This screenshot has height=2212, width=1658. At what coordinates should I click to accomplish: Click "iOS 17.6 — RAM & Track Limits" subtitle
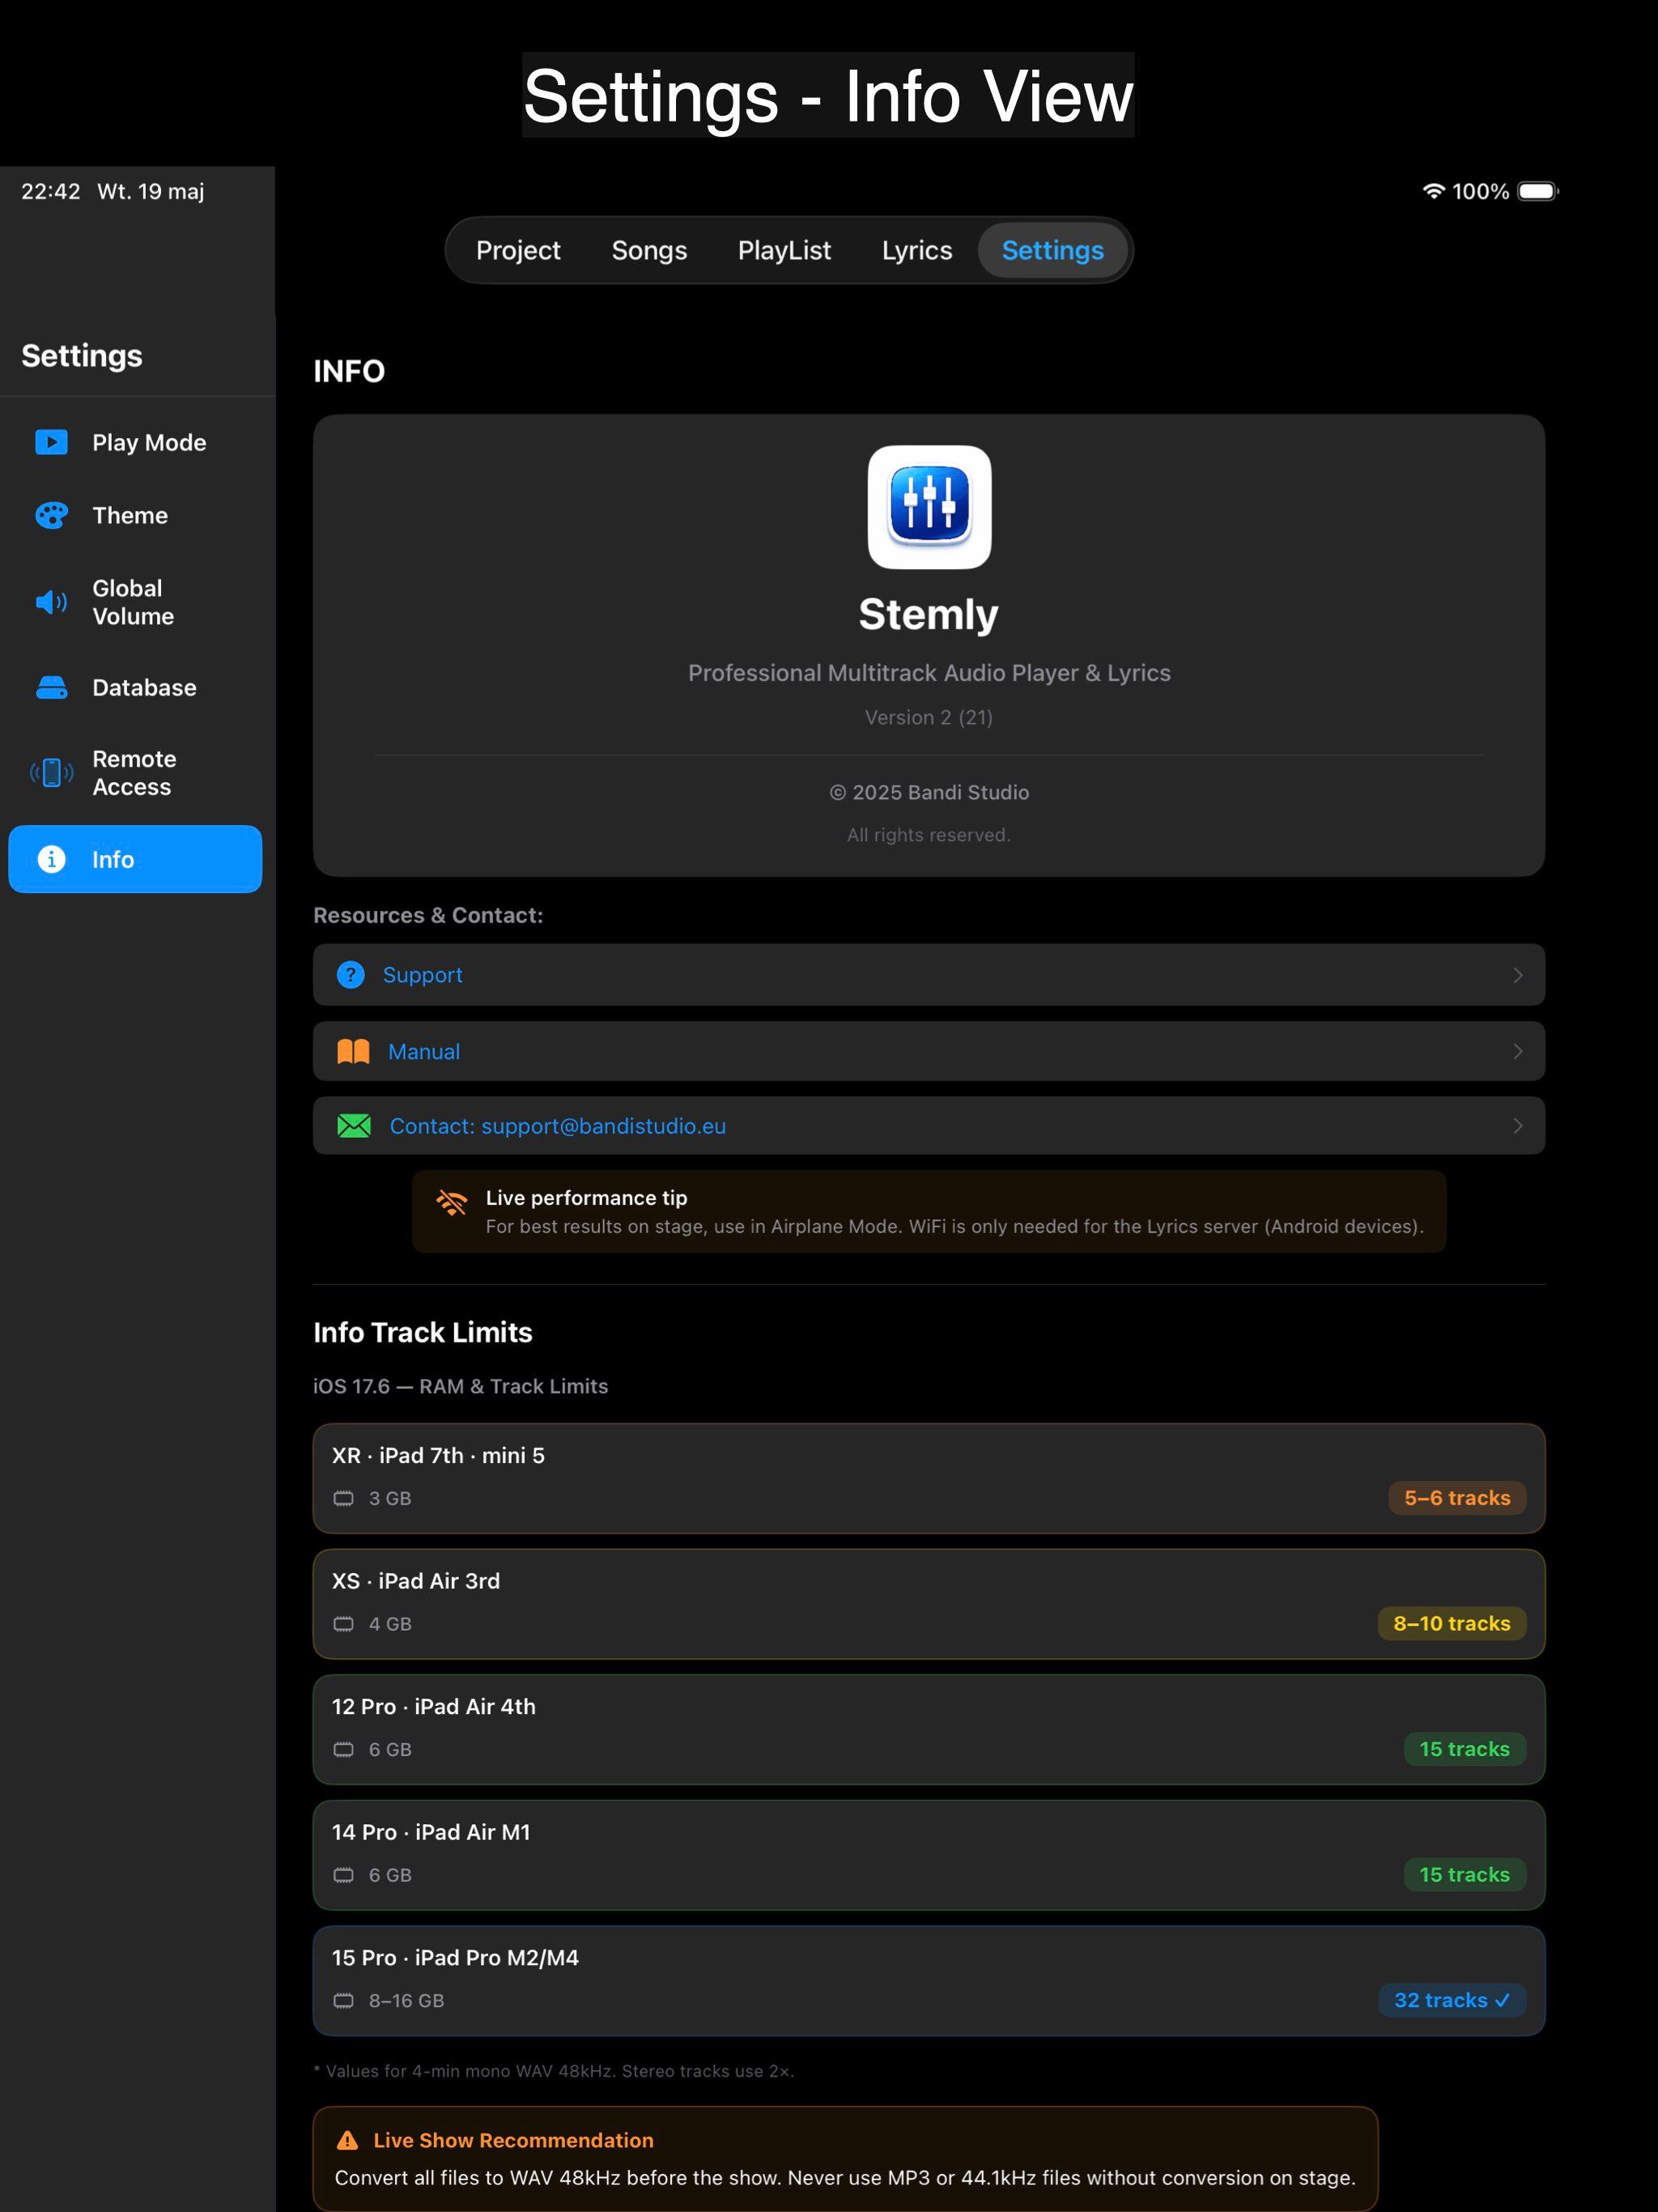[461, 1386]
